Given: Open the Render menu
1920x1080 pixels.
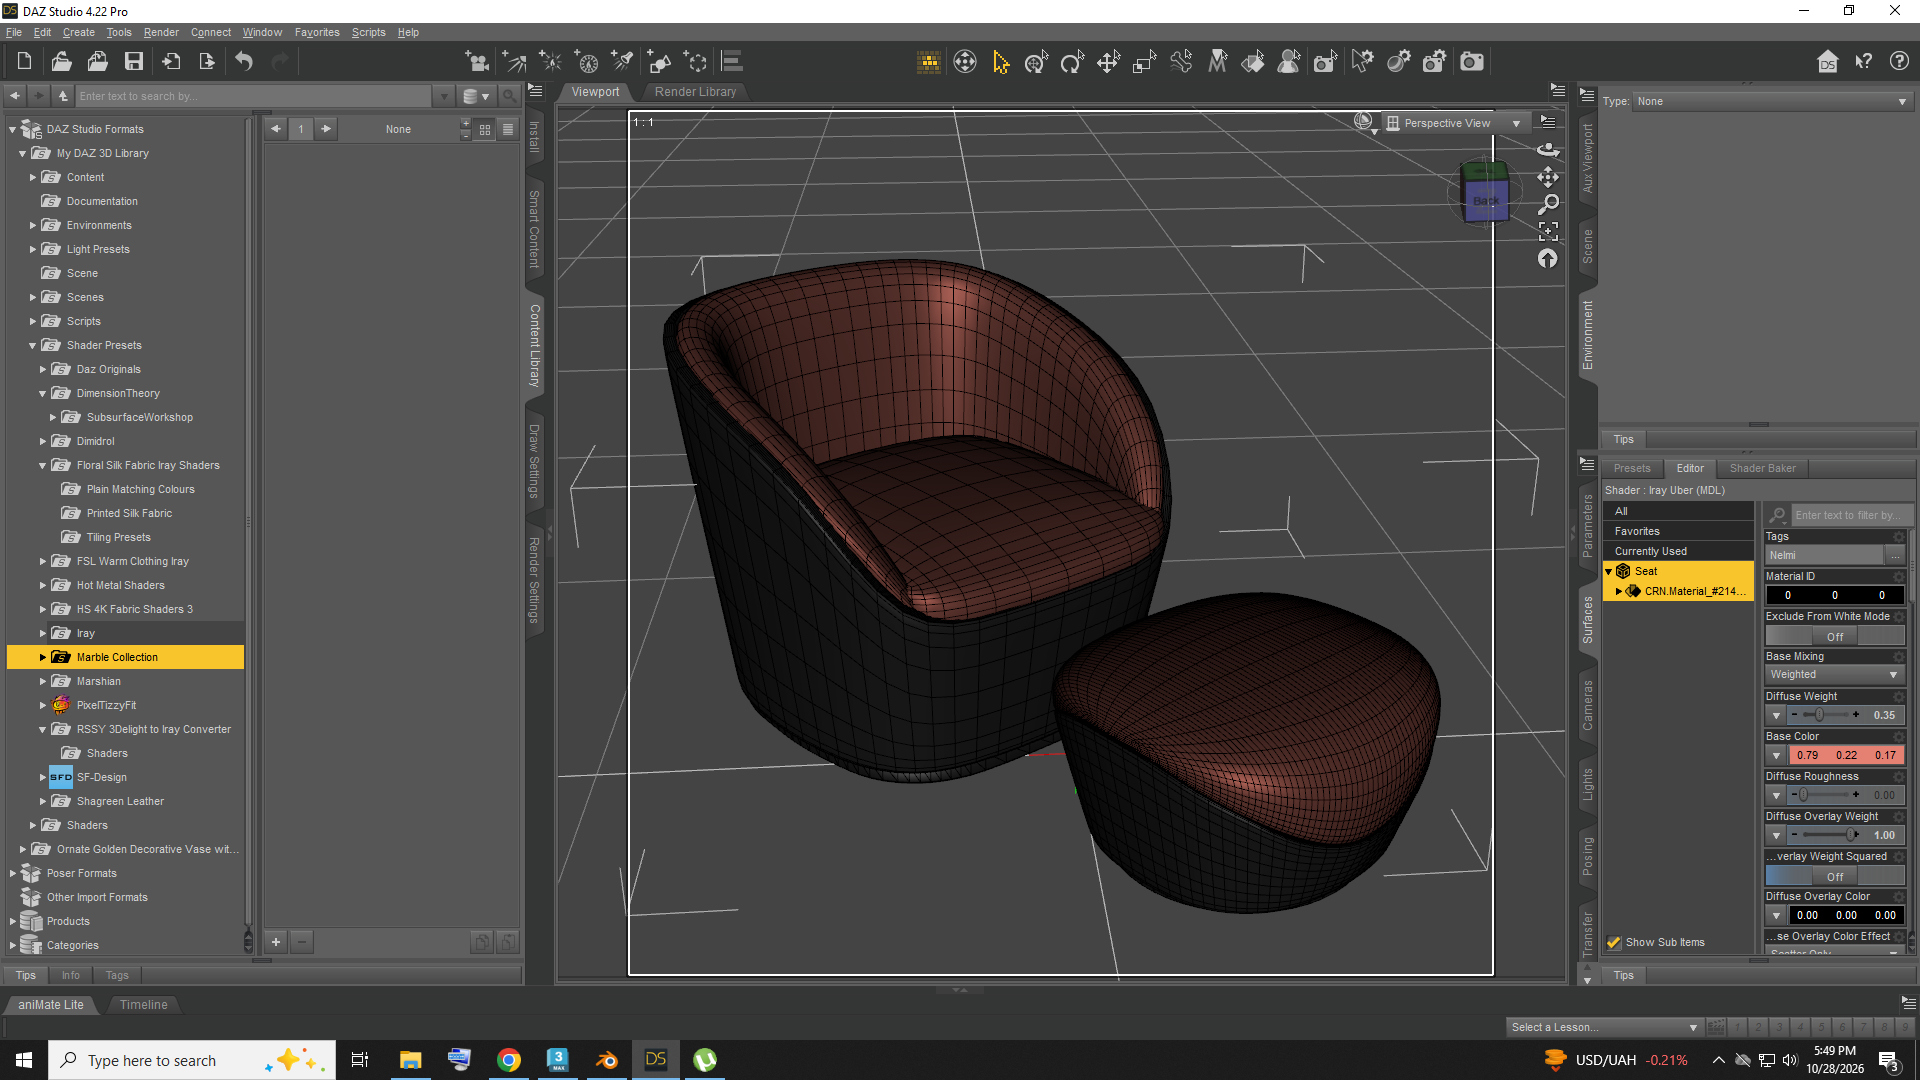Looking at the screenshot, I should coord(161,32).
